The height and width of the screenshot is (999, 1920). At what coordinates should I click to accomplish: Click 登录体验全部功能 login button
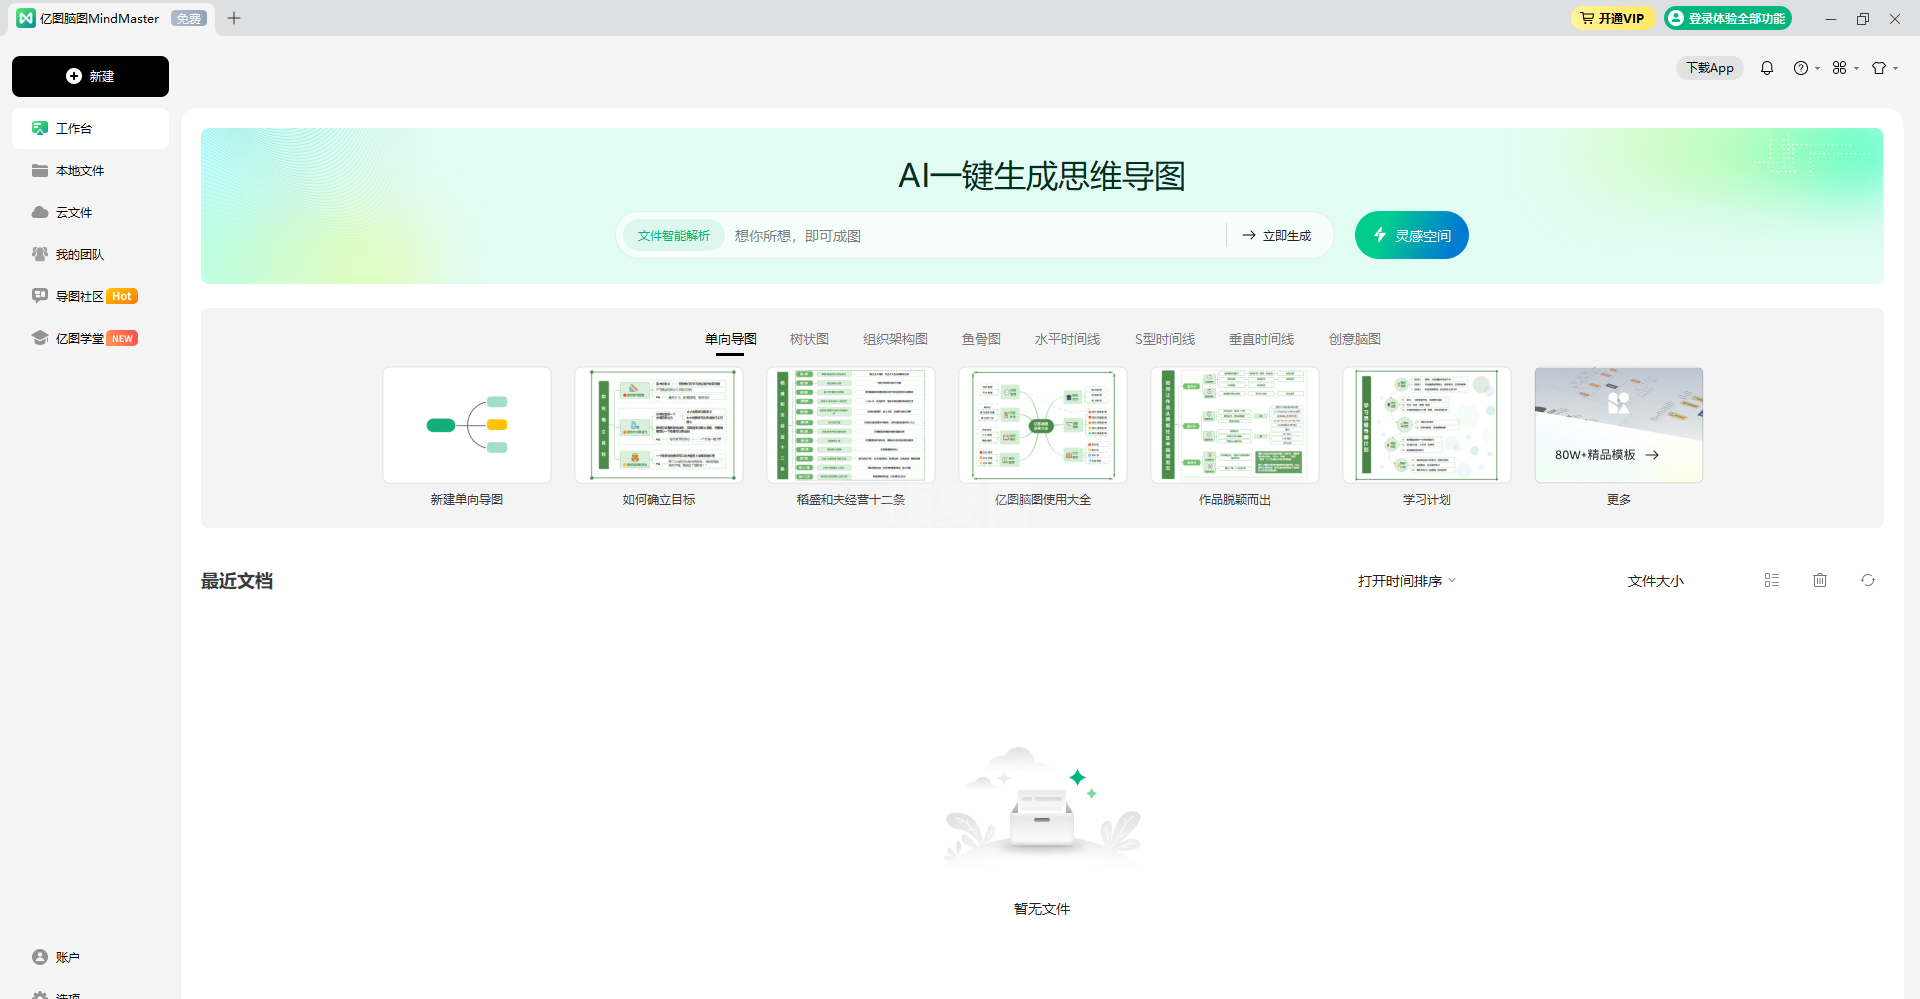pos(1727,18)
